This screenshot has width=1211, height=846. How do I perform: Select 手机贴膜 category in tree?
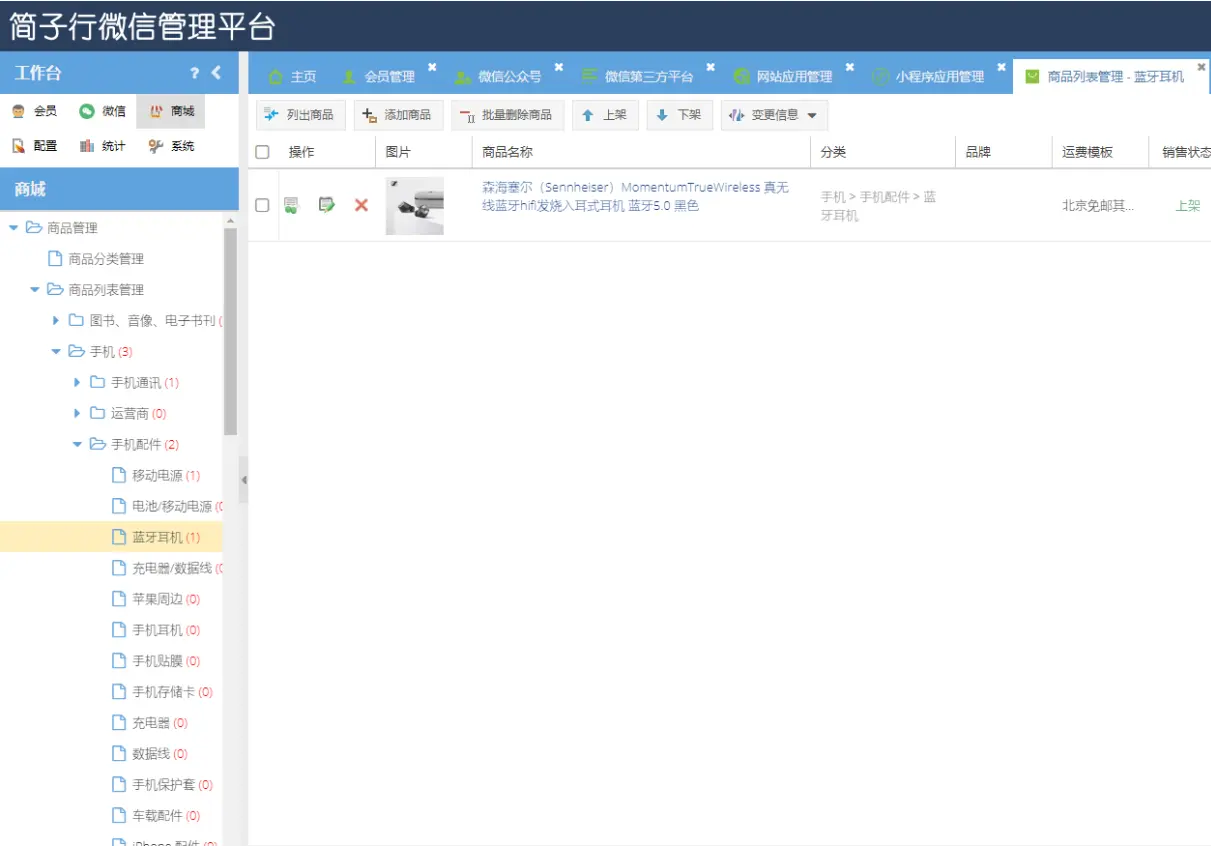[x=166, y=662]
